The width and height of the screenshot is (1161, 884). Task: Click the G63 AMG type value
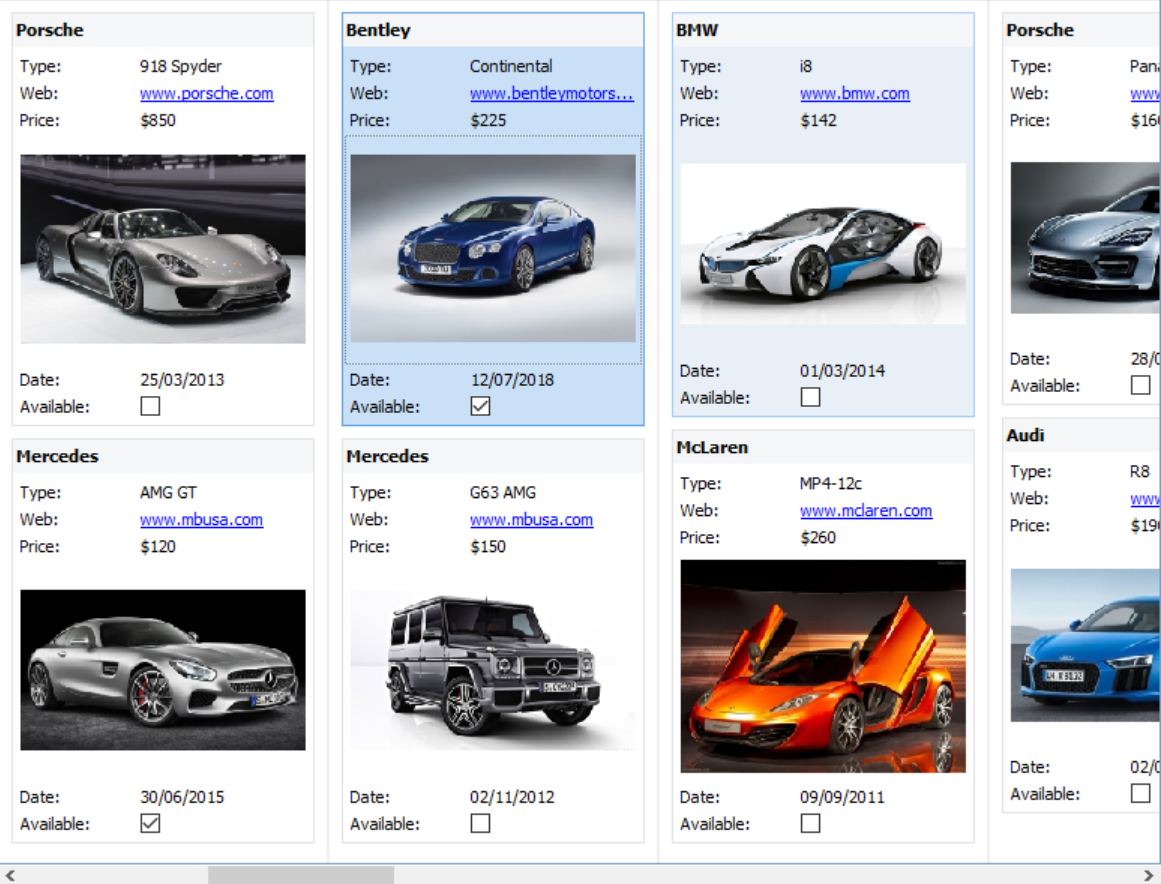point(503,492)
